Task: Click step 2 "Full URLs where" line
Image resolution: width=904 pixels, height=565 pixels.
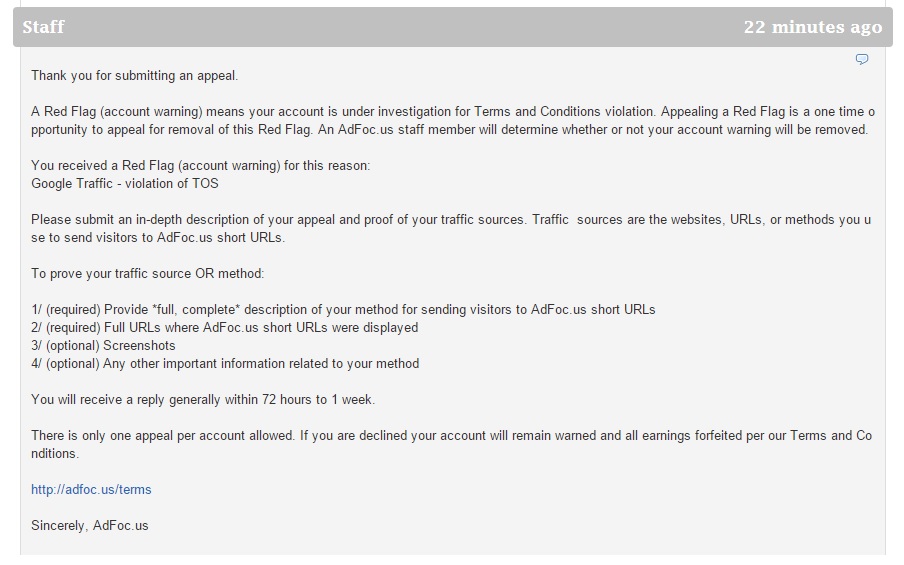Action: pyautogui.click(x=224, y=328)
